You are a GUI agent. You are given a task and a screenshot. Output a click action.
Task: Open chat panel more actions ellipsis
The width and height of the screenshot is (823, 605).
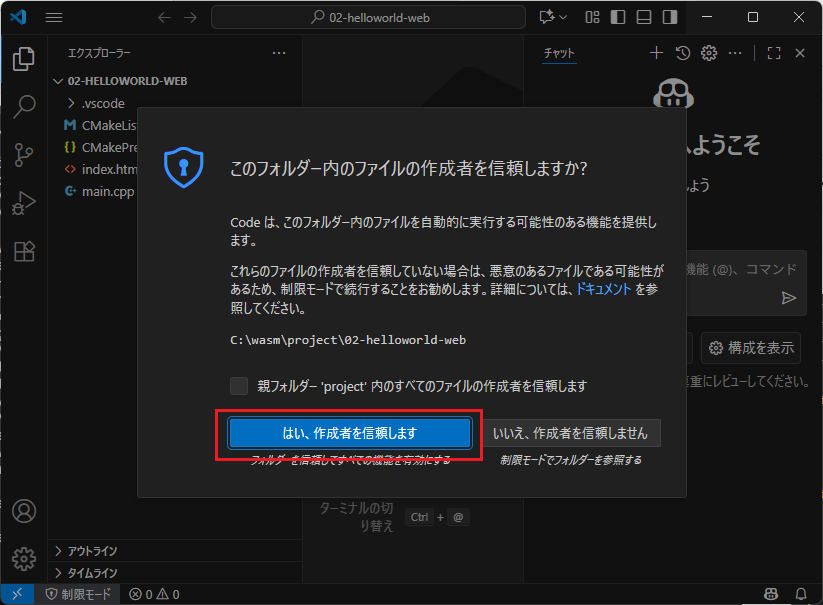pyautogui.click(x=735, y=53)
